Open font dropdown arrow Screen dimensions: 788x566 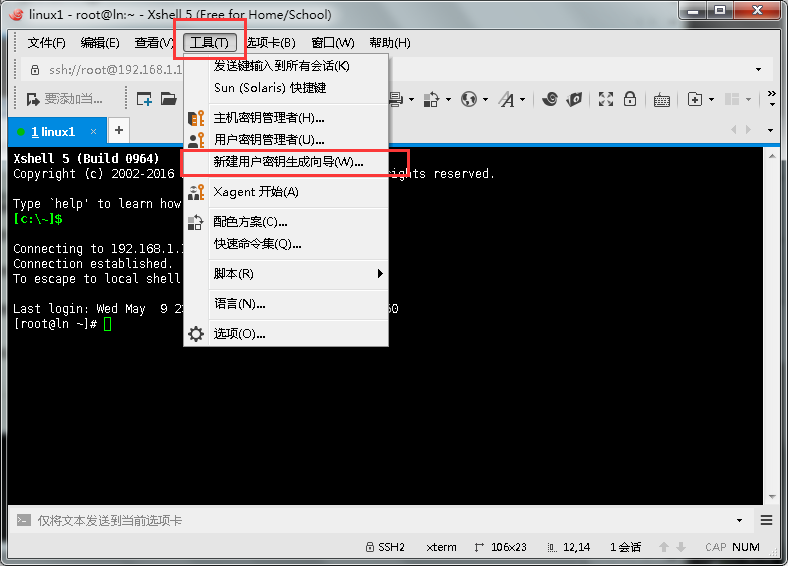pyautogui.click(x=522, y=100)
